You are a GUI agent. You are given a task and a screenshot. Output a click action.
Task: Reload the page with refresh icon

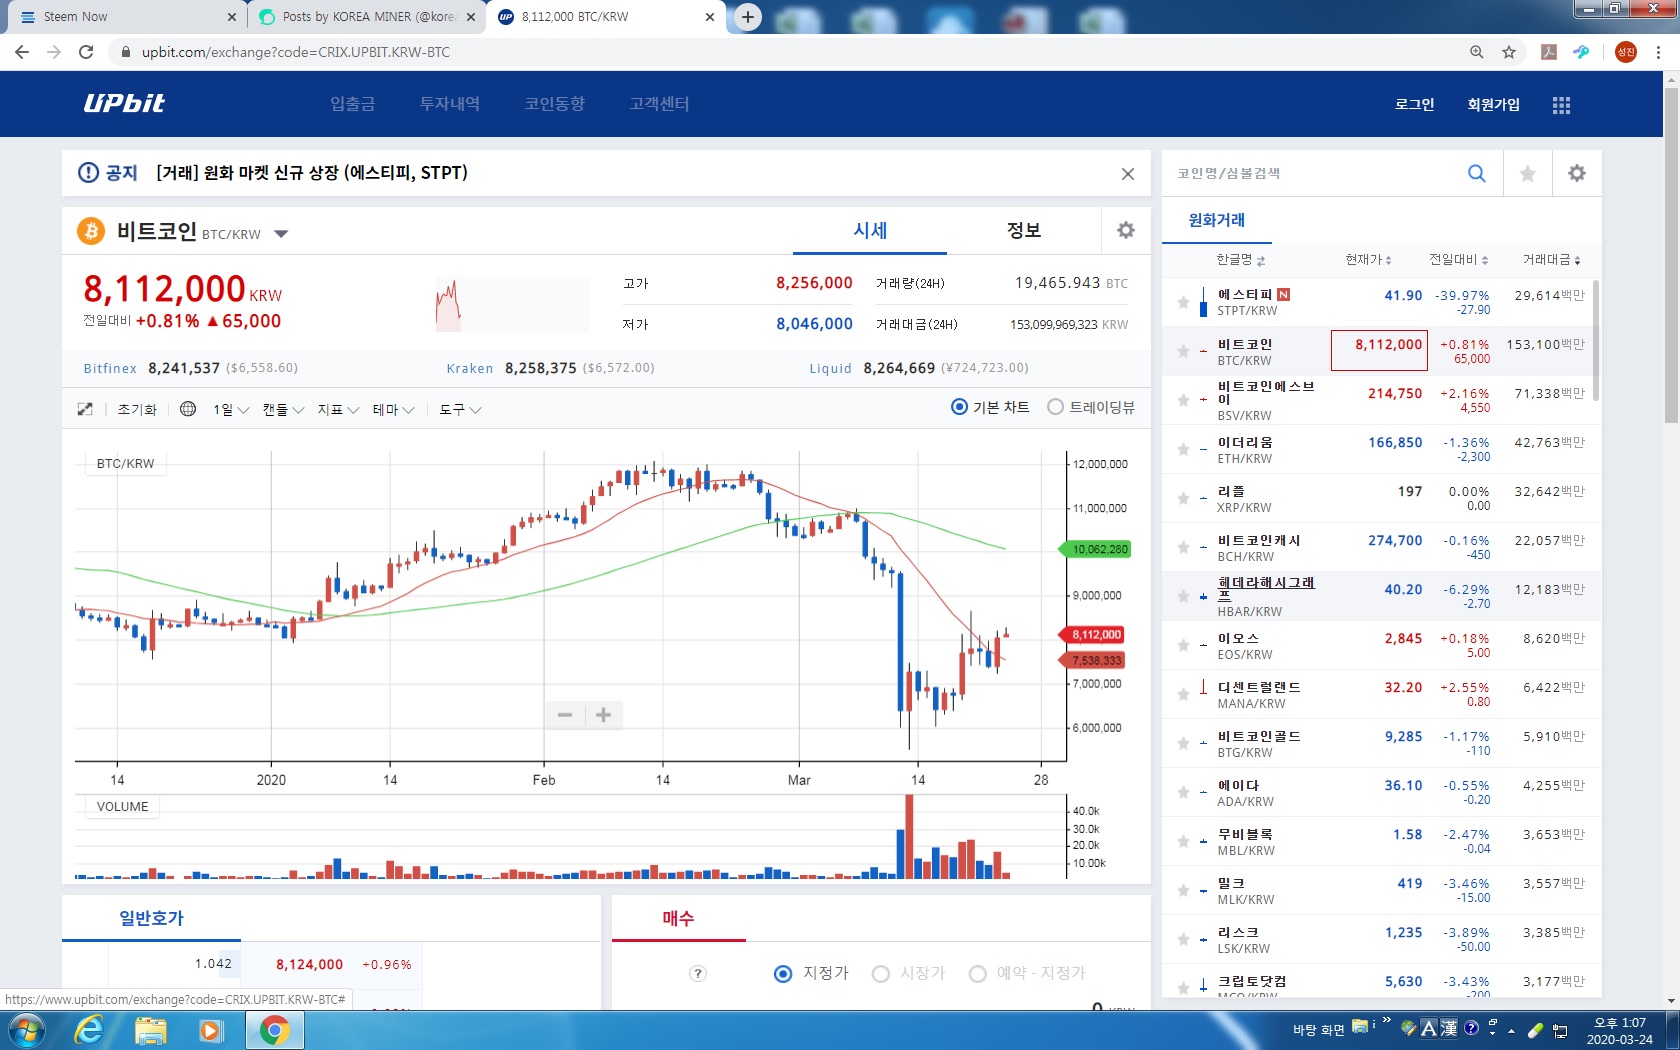point(86,52)
